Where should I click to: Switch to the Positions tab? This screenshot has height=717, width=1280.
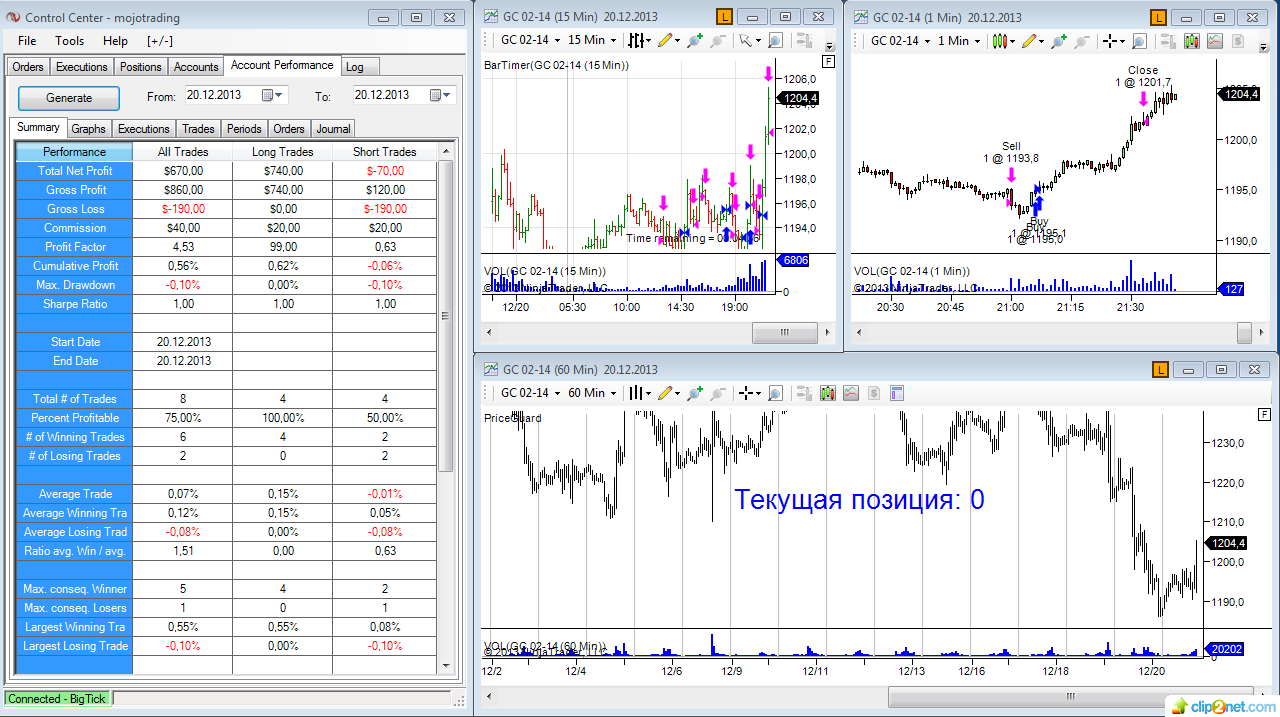140,67
